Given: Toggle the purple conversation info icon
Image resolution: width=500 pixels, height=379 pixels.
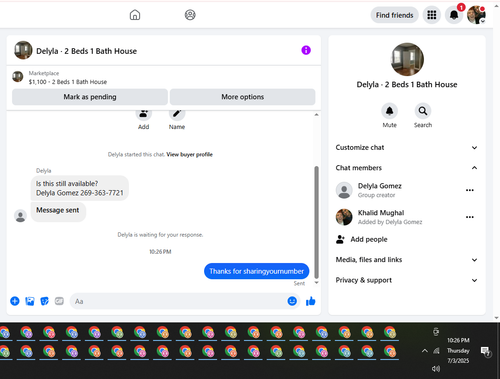Looking at the screenshot, I should pos(306,50).
